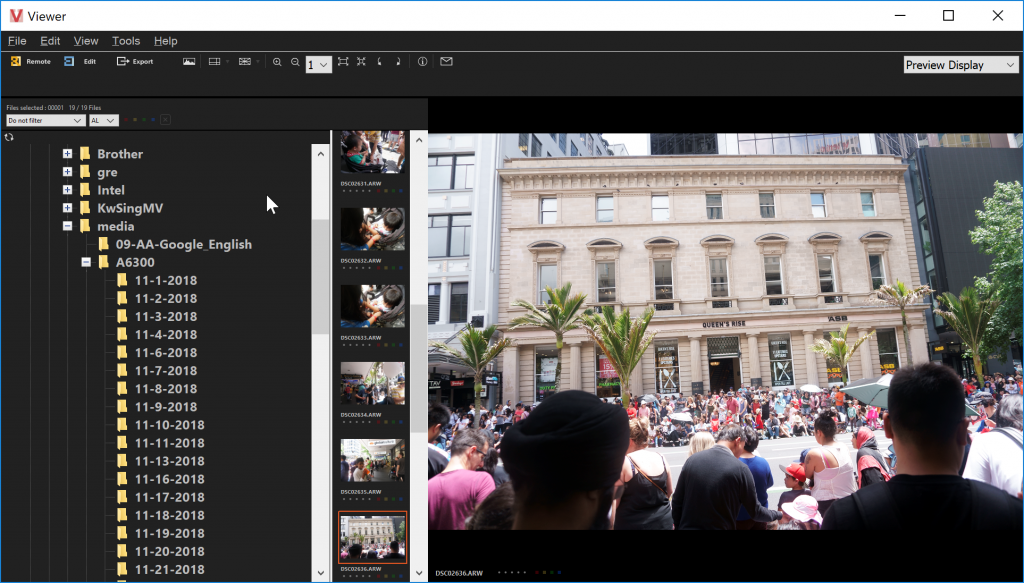This screenshot has height=583, width=1024.
Task: Open the Tools menu
Action: pyautogui.click(x=126, y=41)
